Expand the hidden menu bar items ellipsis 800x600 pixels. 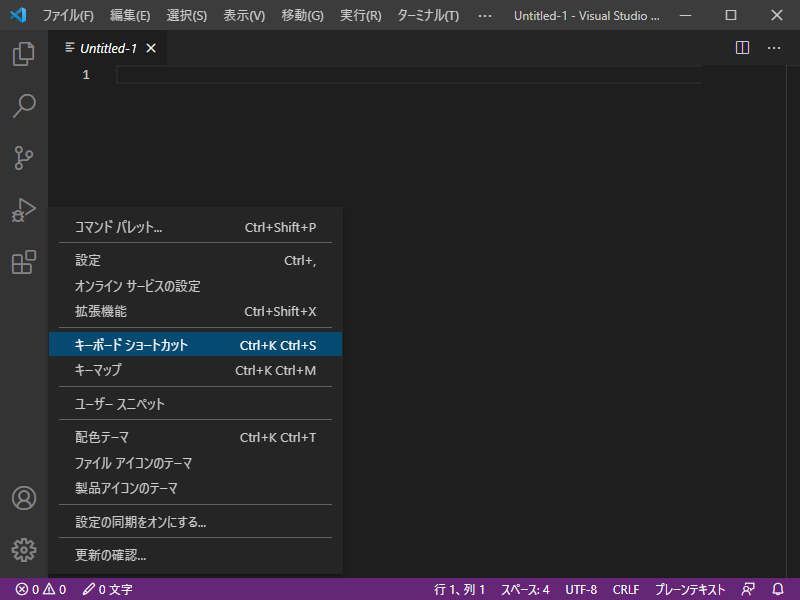pyautogui.click(x=485, y=16)
